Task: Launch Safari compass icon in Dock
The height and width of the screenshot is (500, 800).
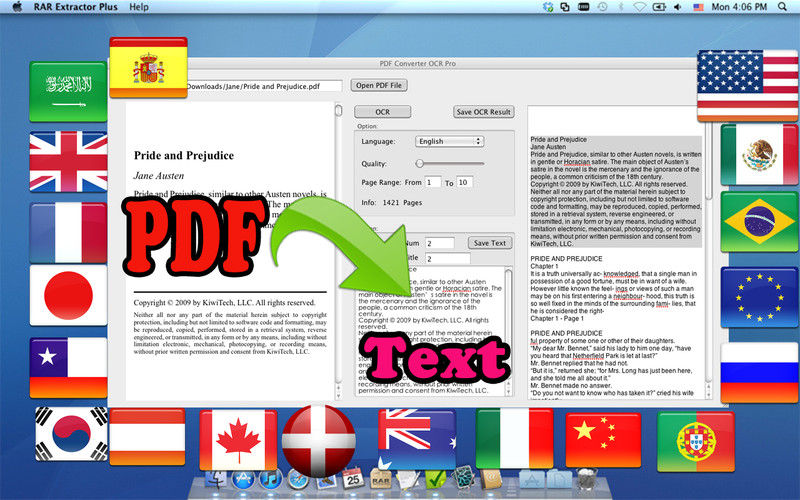Action: (x=298, y=480)
